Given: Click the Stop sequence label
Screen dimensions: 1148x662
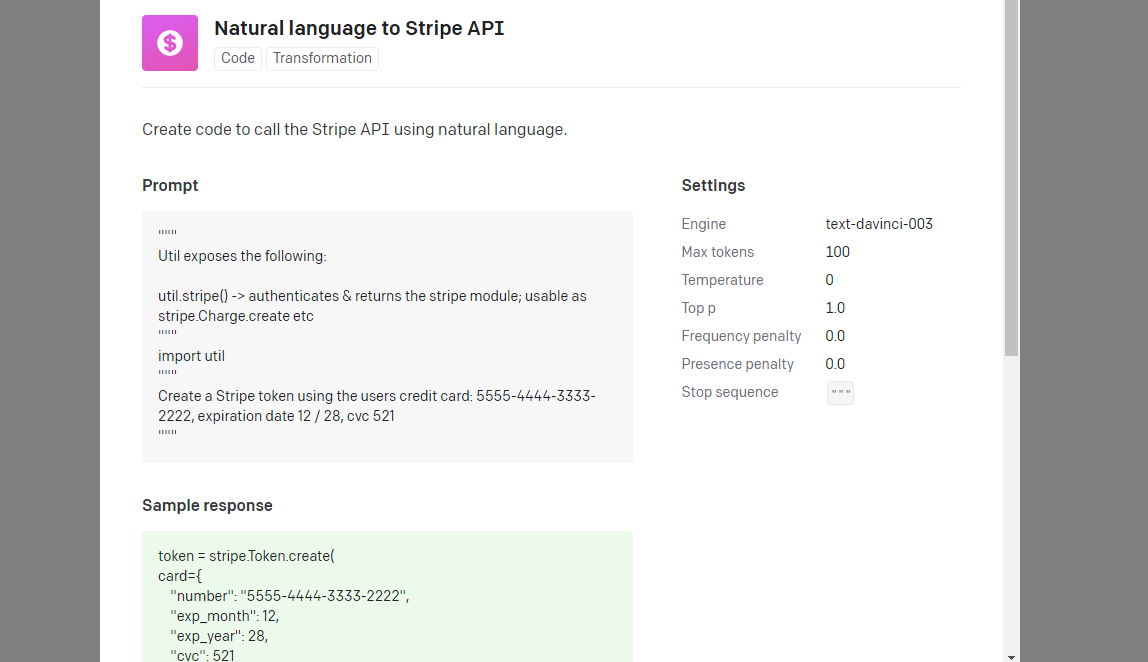Looking at the screenshot, I should click(730, 392).
